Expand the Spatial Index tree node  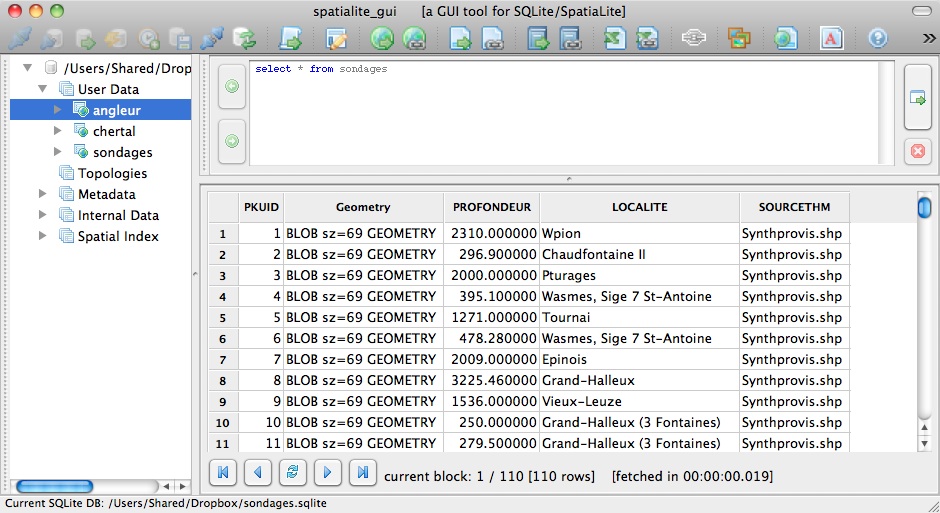[x=43, y=236]
